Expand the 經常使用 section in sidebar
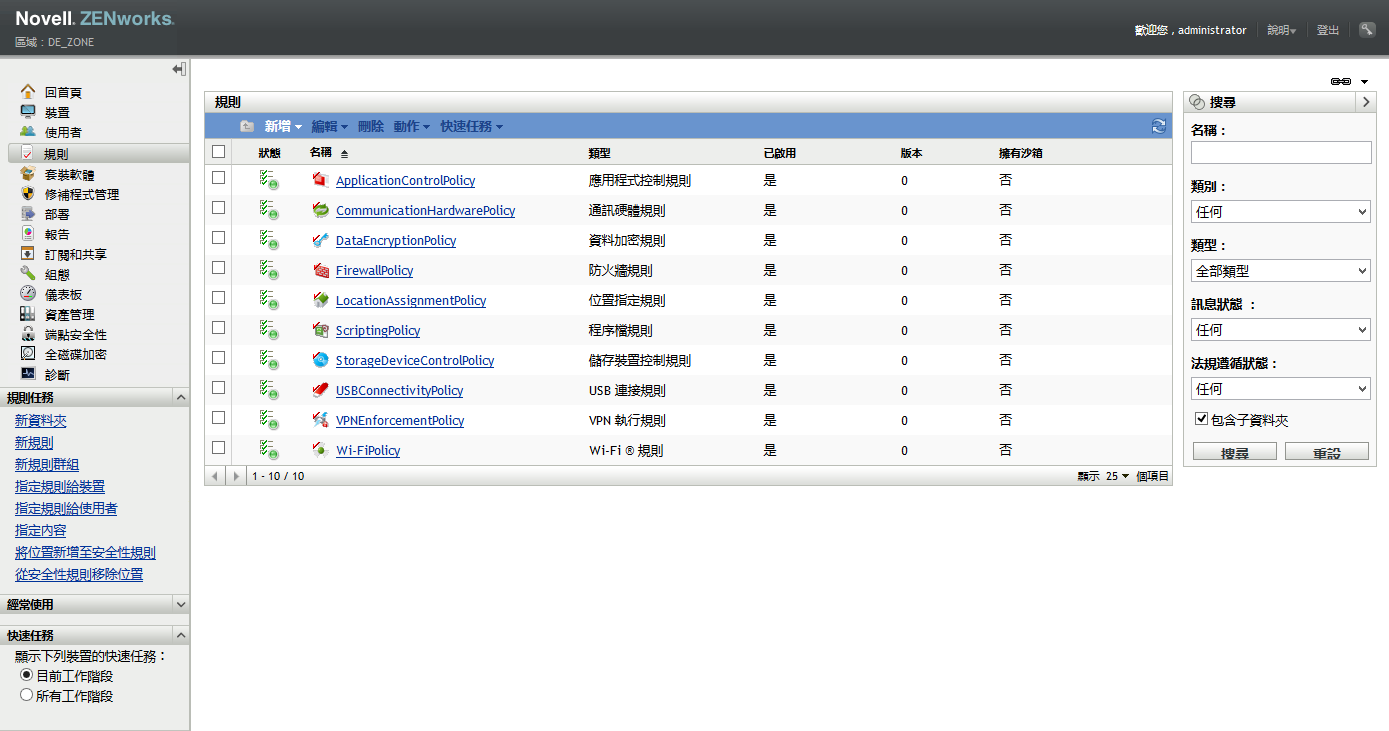The image size is (1389, 731). [180, 604]
